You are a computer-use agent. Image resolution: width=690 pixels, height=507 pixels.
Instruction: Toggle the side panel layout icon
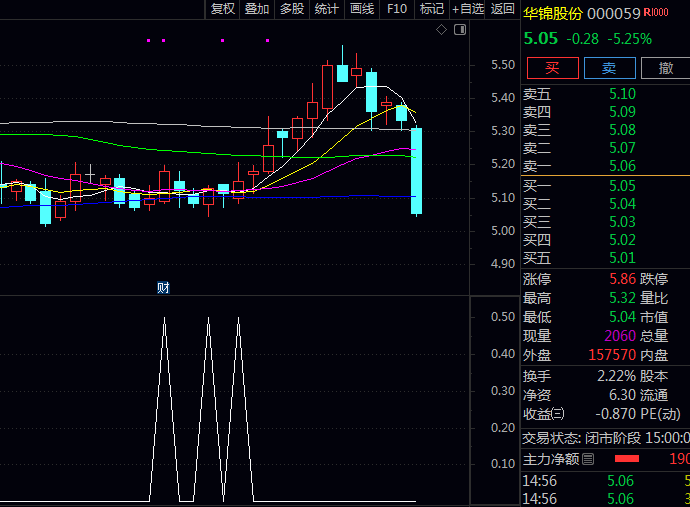[x=460, y=29]
